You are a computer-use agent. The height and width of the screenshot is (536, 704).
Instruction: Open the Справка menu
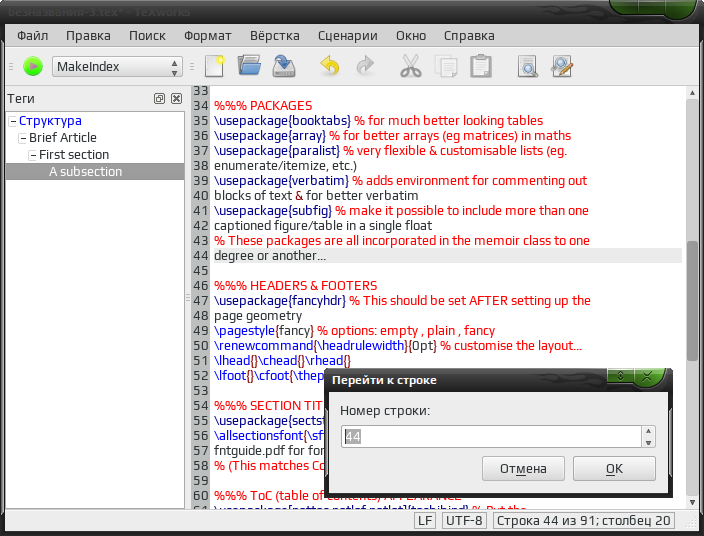[469, 35]
